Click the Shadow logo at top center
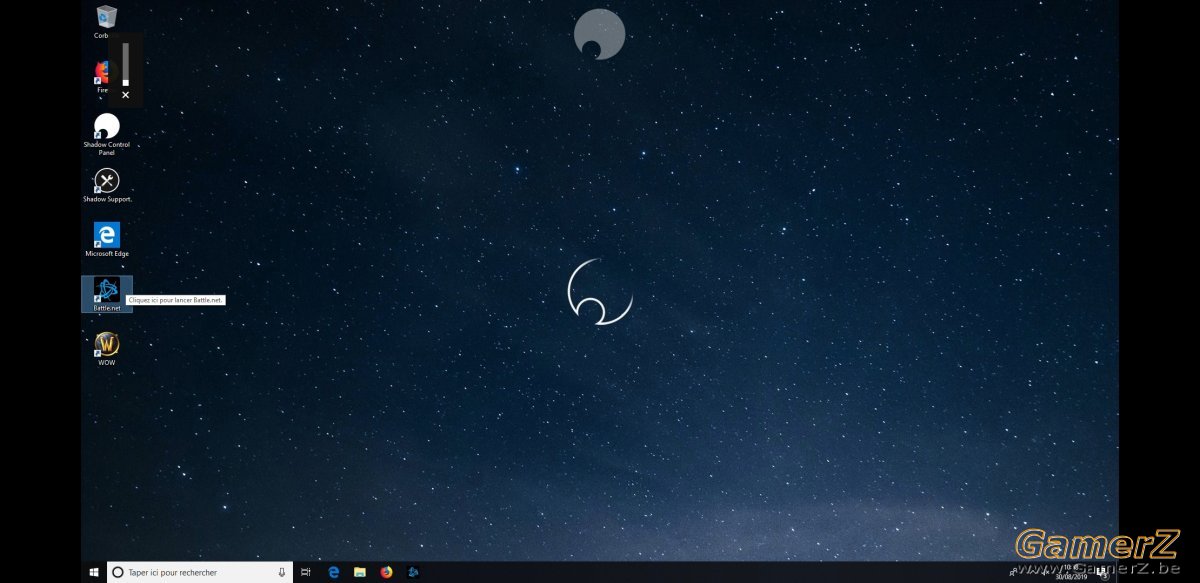Image resolution: width=1200 pixels, height=583 pixels. [x=599, y=34]
